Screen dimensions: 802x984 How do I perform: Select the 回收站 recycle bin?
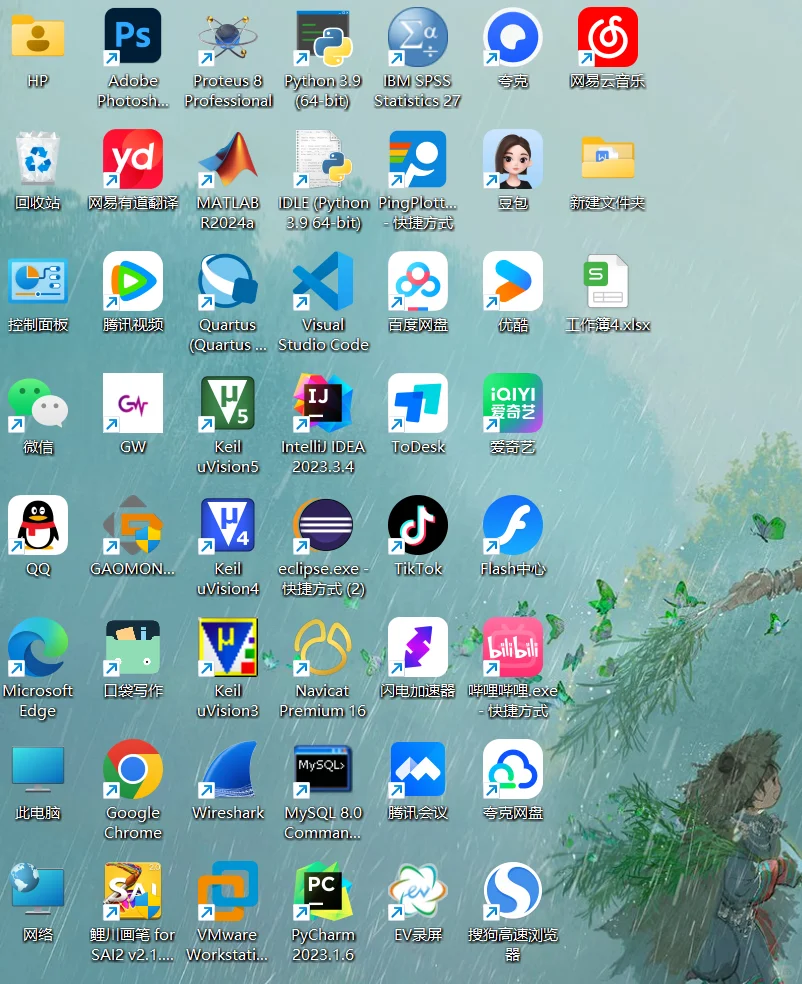coord(38,159)
